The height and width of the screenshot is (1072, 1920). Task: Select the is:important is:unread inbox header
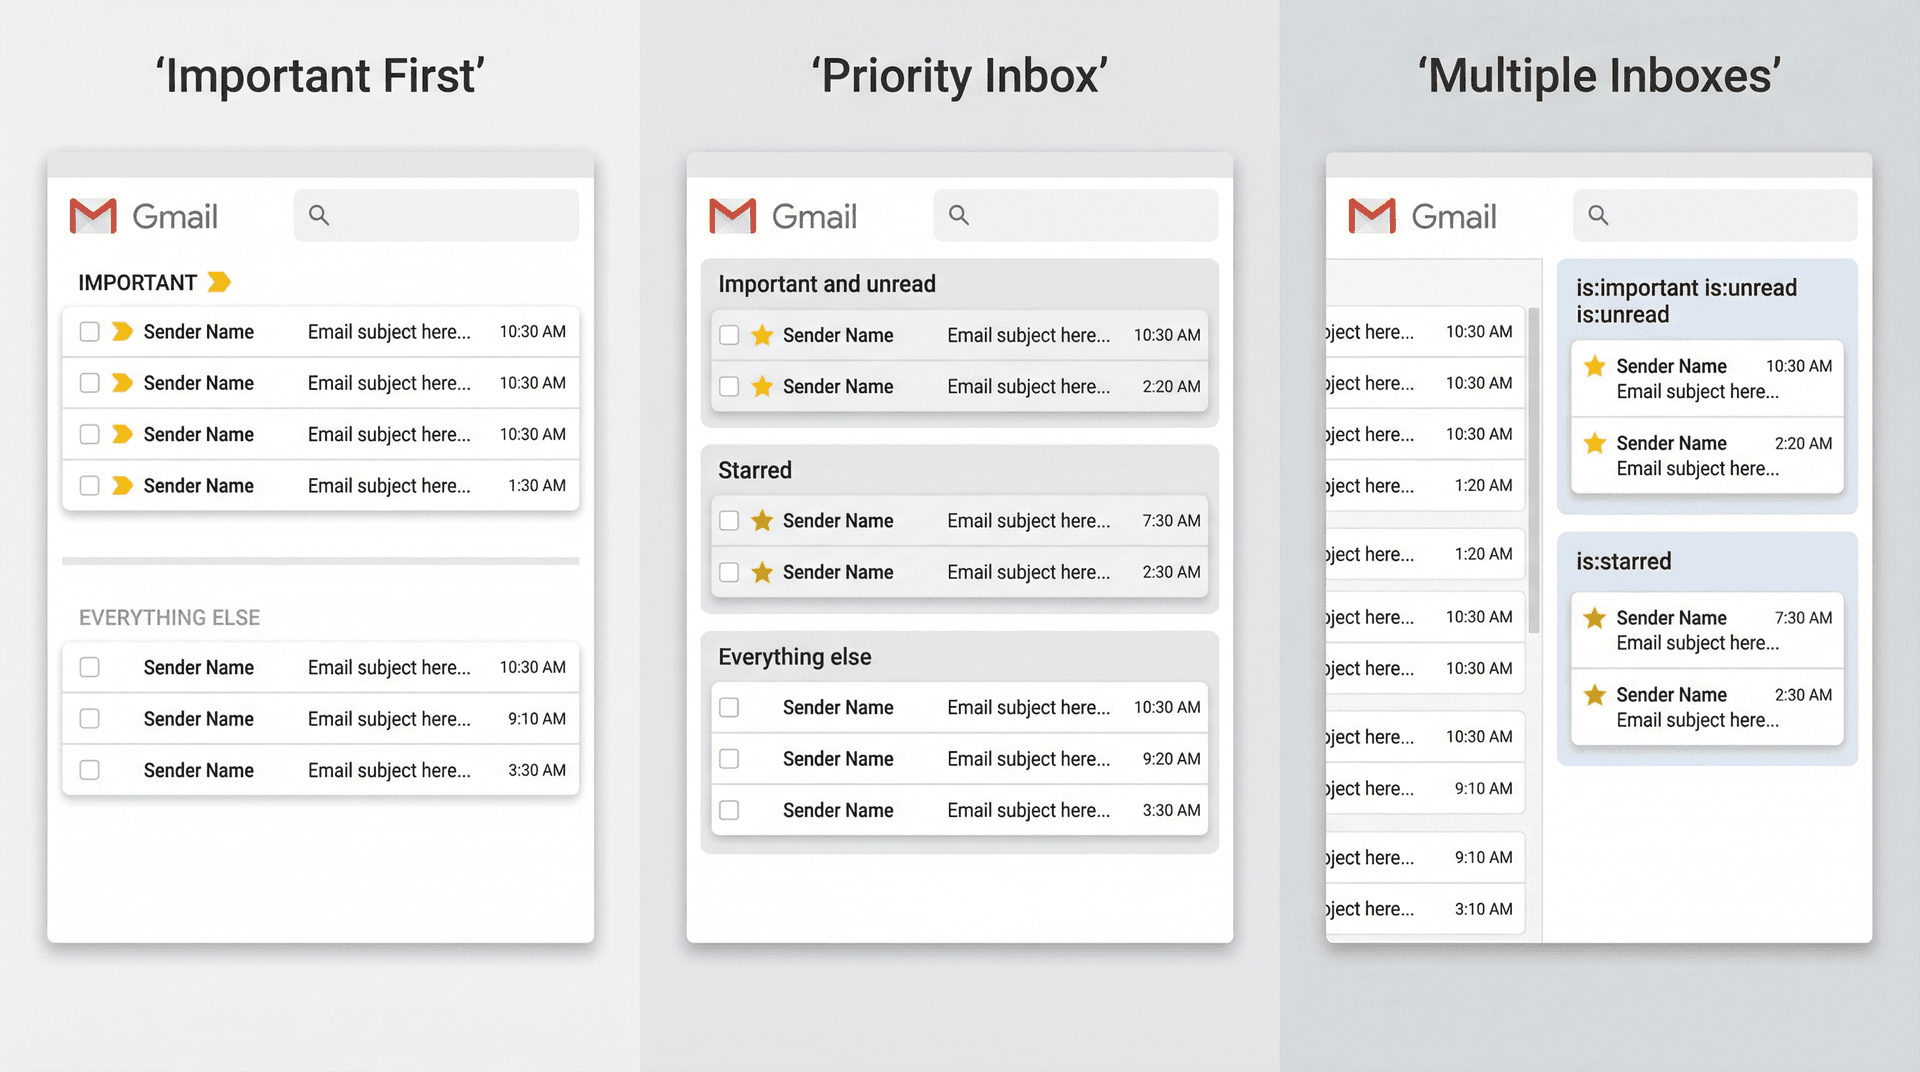point(1687,300)
